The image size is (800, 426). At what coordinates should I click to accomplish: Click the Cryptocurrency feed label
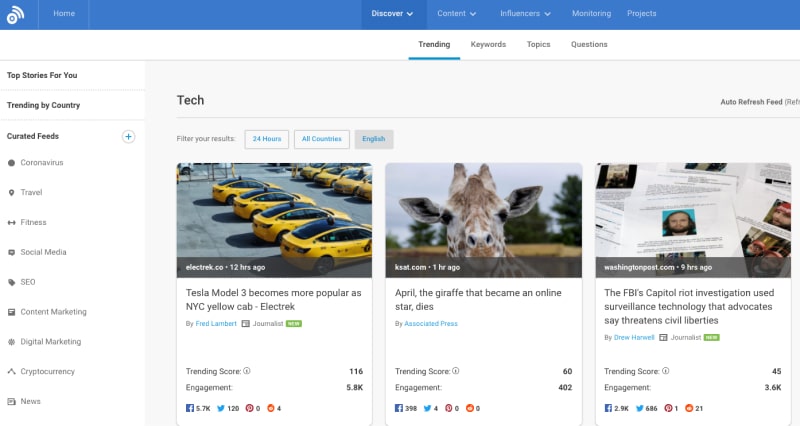[x=47, y=371]
